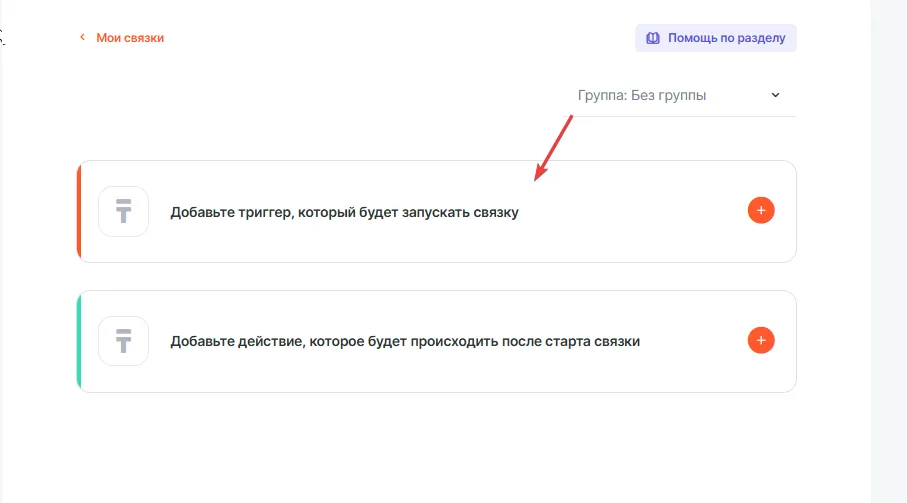Expand the group selector using its chevron arrow
This screenshot has width=907, height=503.
(775, 96)
